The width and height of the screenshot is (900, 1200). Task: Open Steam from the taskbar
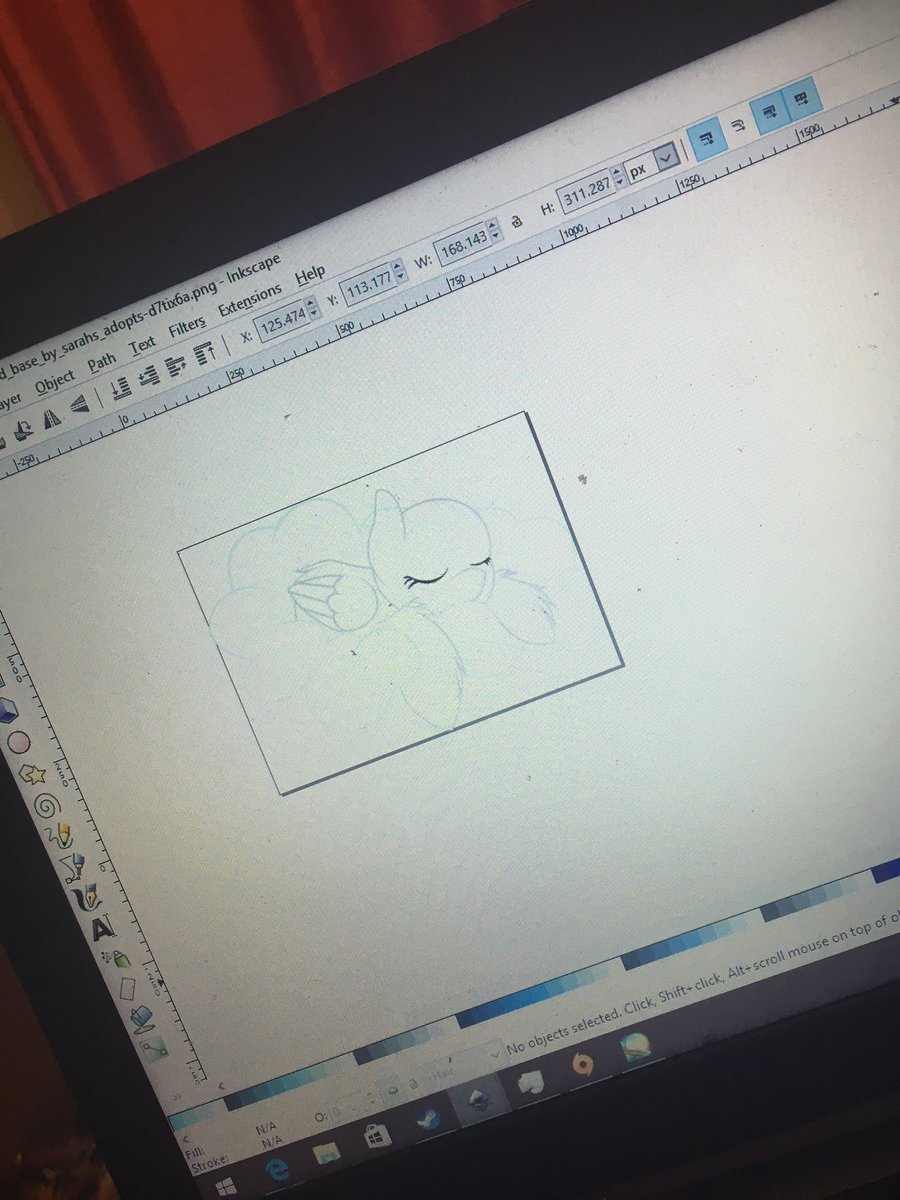tap(429, 1120)
